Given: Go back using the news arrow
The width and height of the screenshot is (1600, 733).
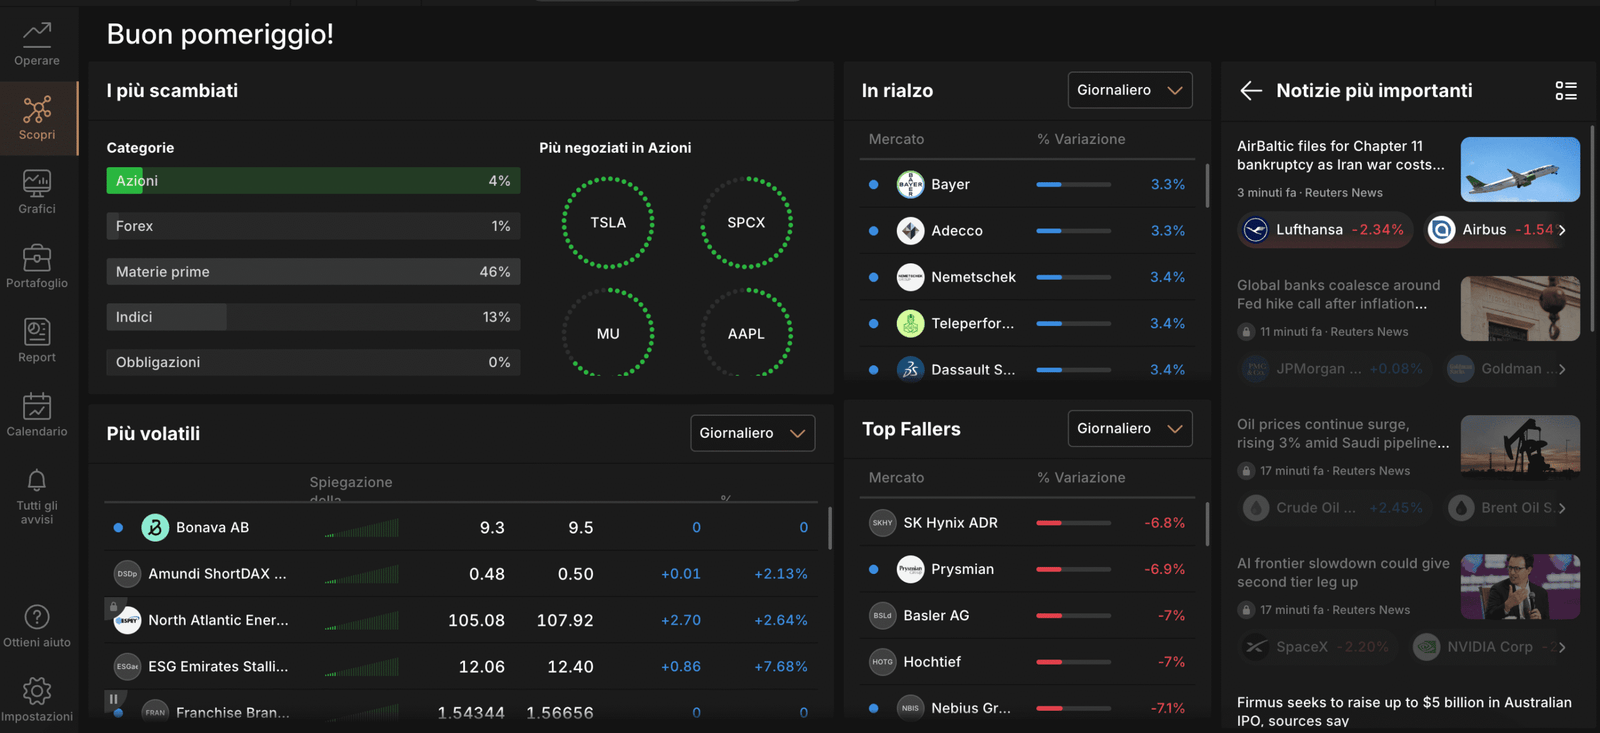Looking at the screenshot, I should tap(1251, 91).
